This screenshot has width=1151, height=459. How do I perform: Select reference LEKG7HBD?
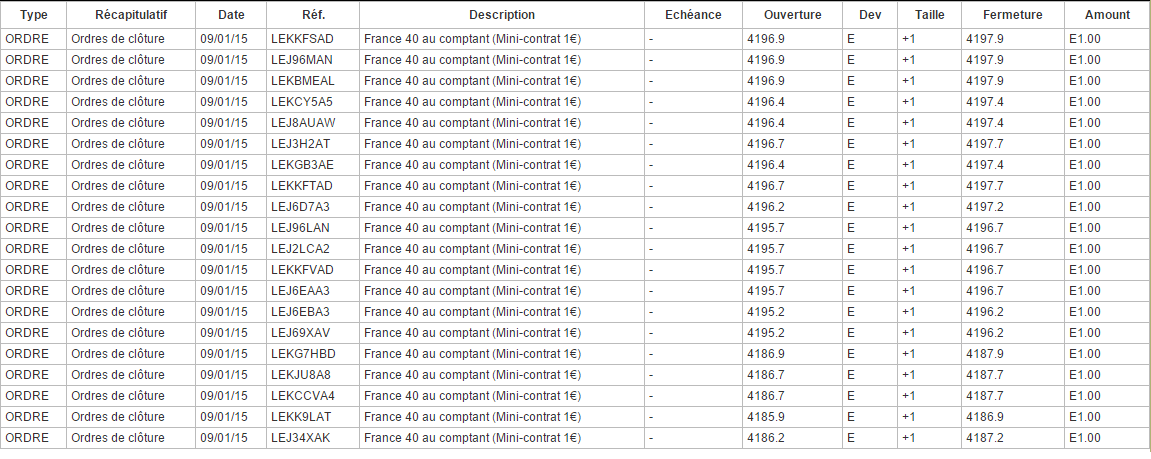(x=303, y=354)
